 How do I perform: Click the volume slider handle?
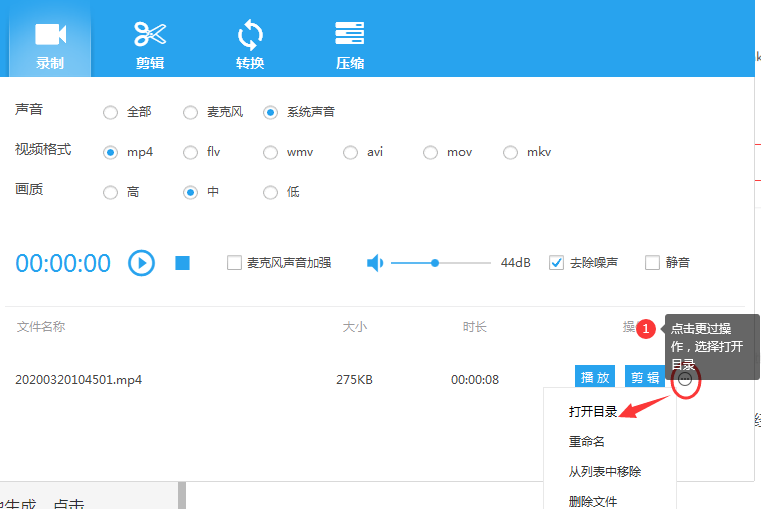(435, 263)
